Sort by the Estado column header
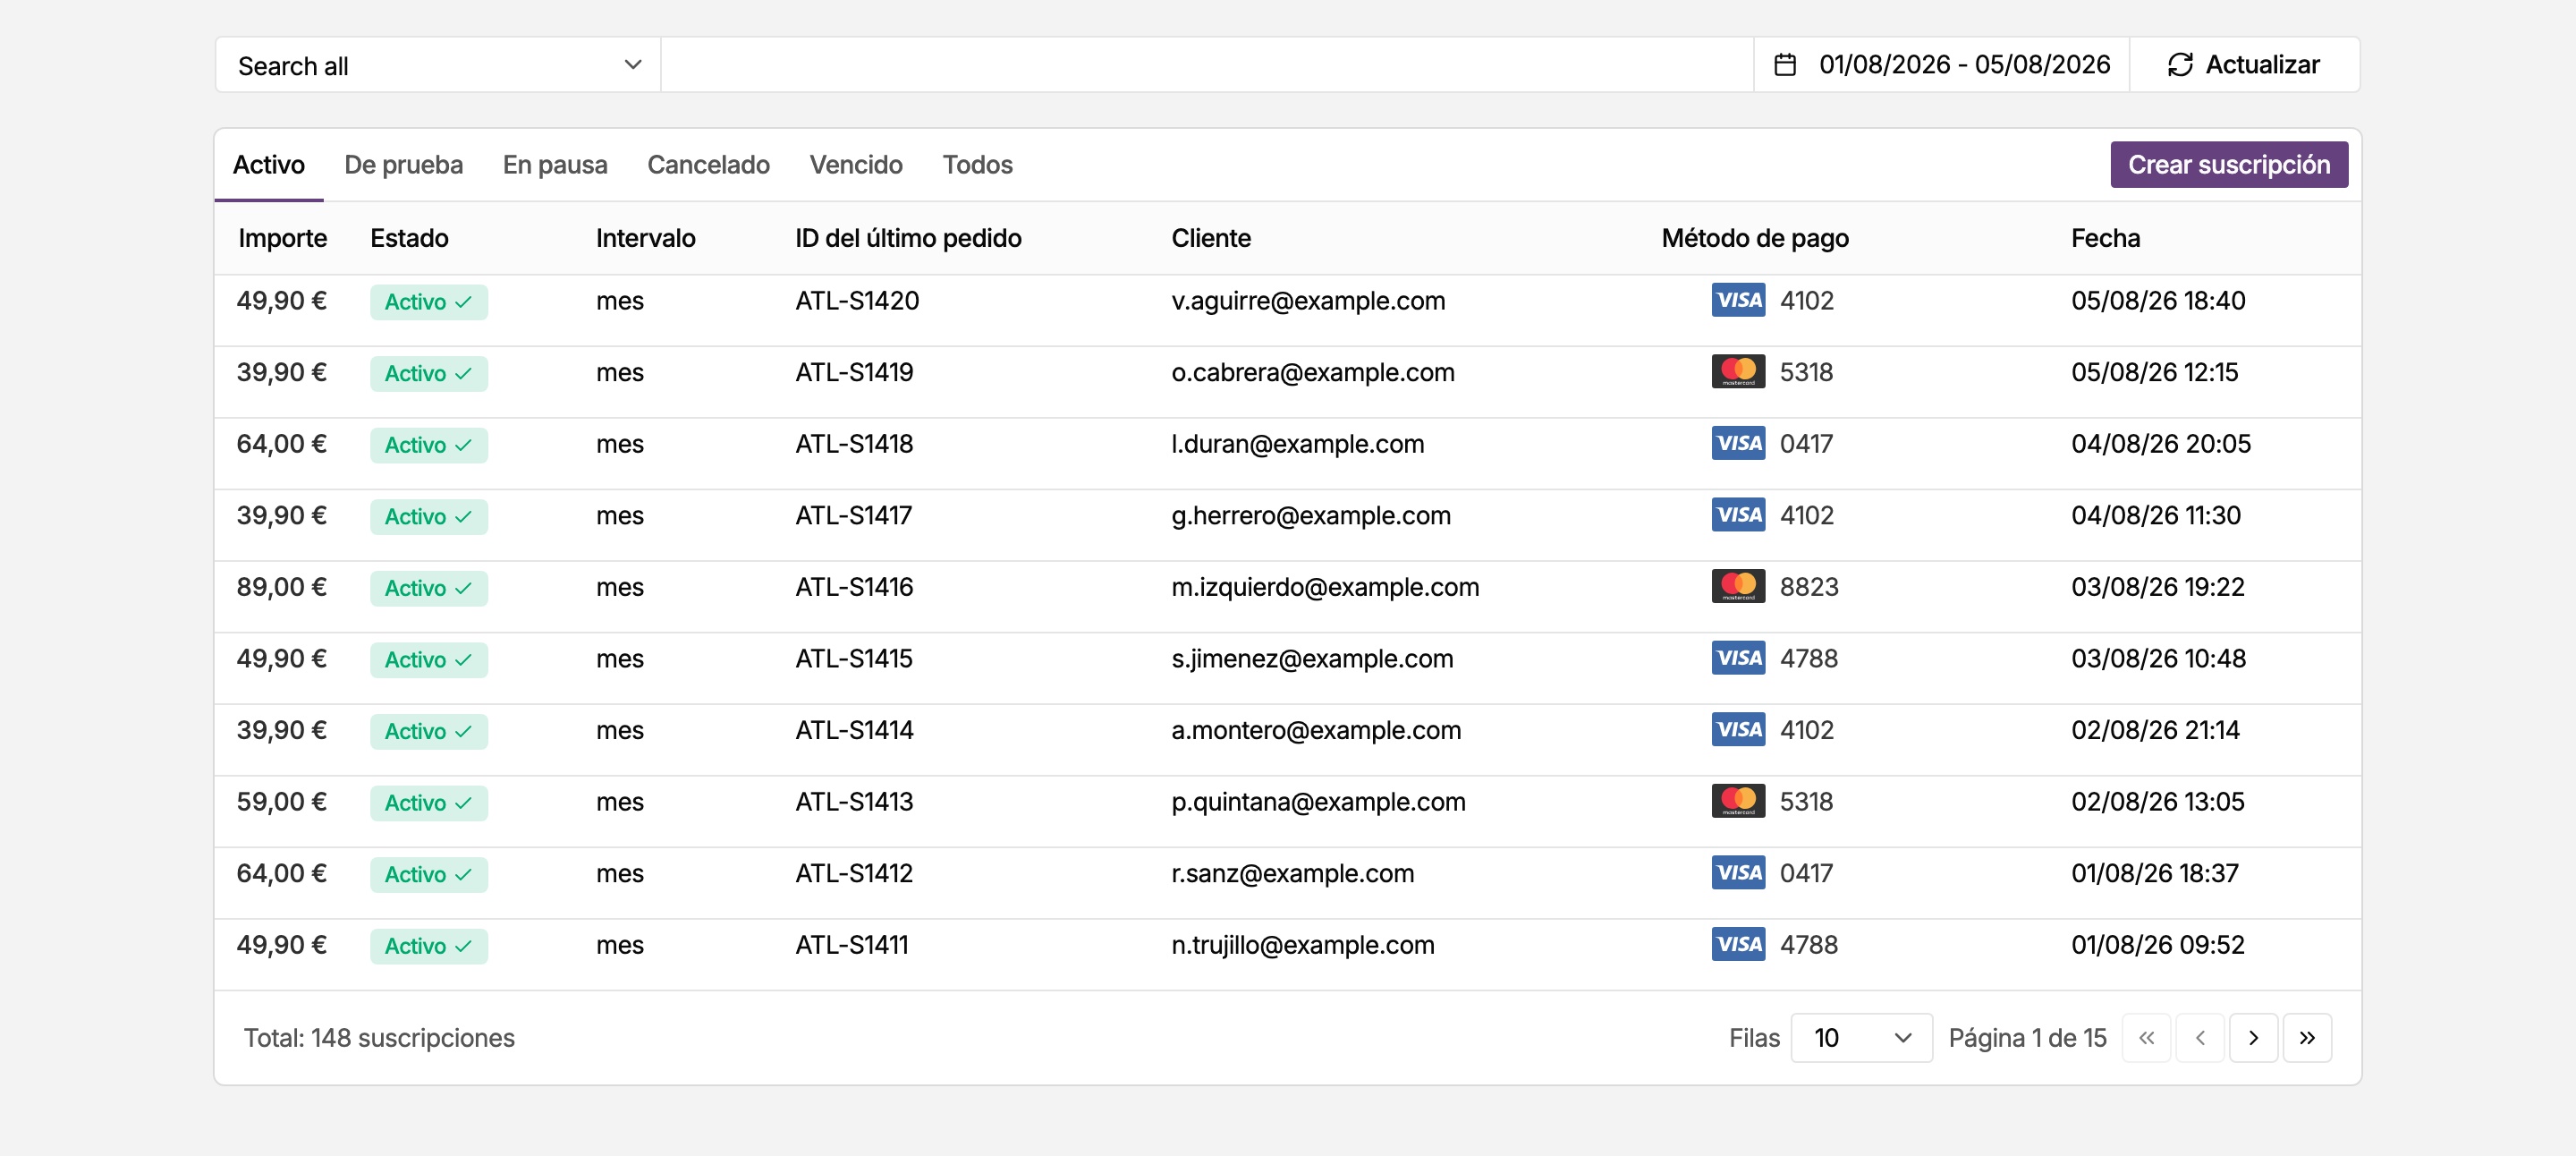Image resolution: width=2576 pixels, height=1156 pixels. coord(409,238)
